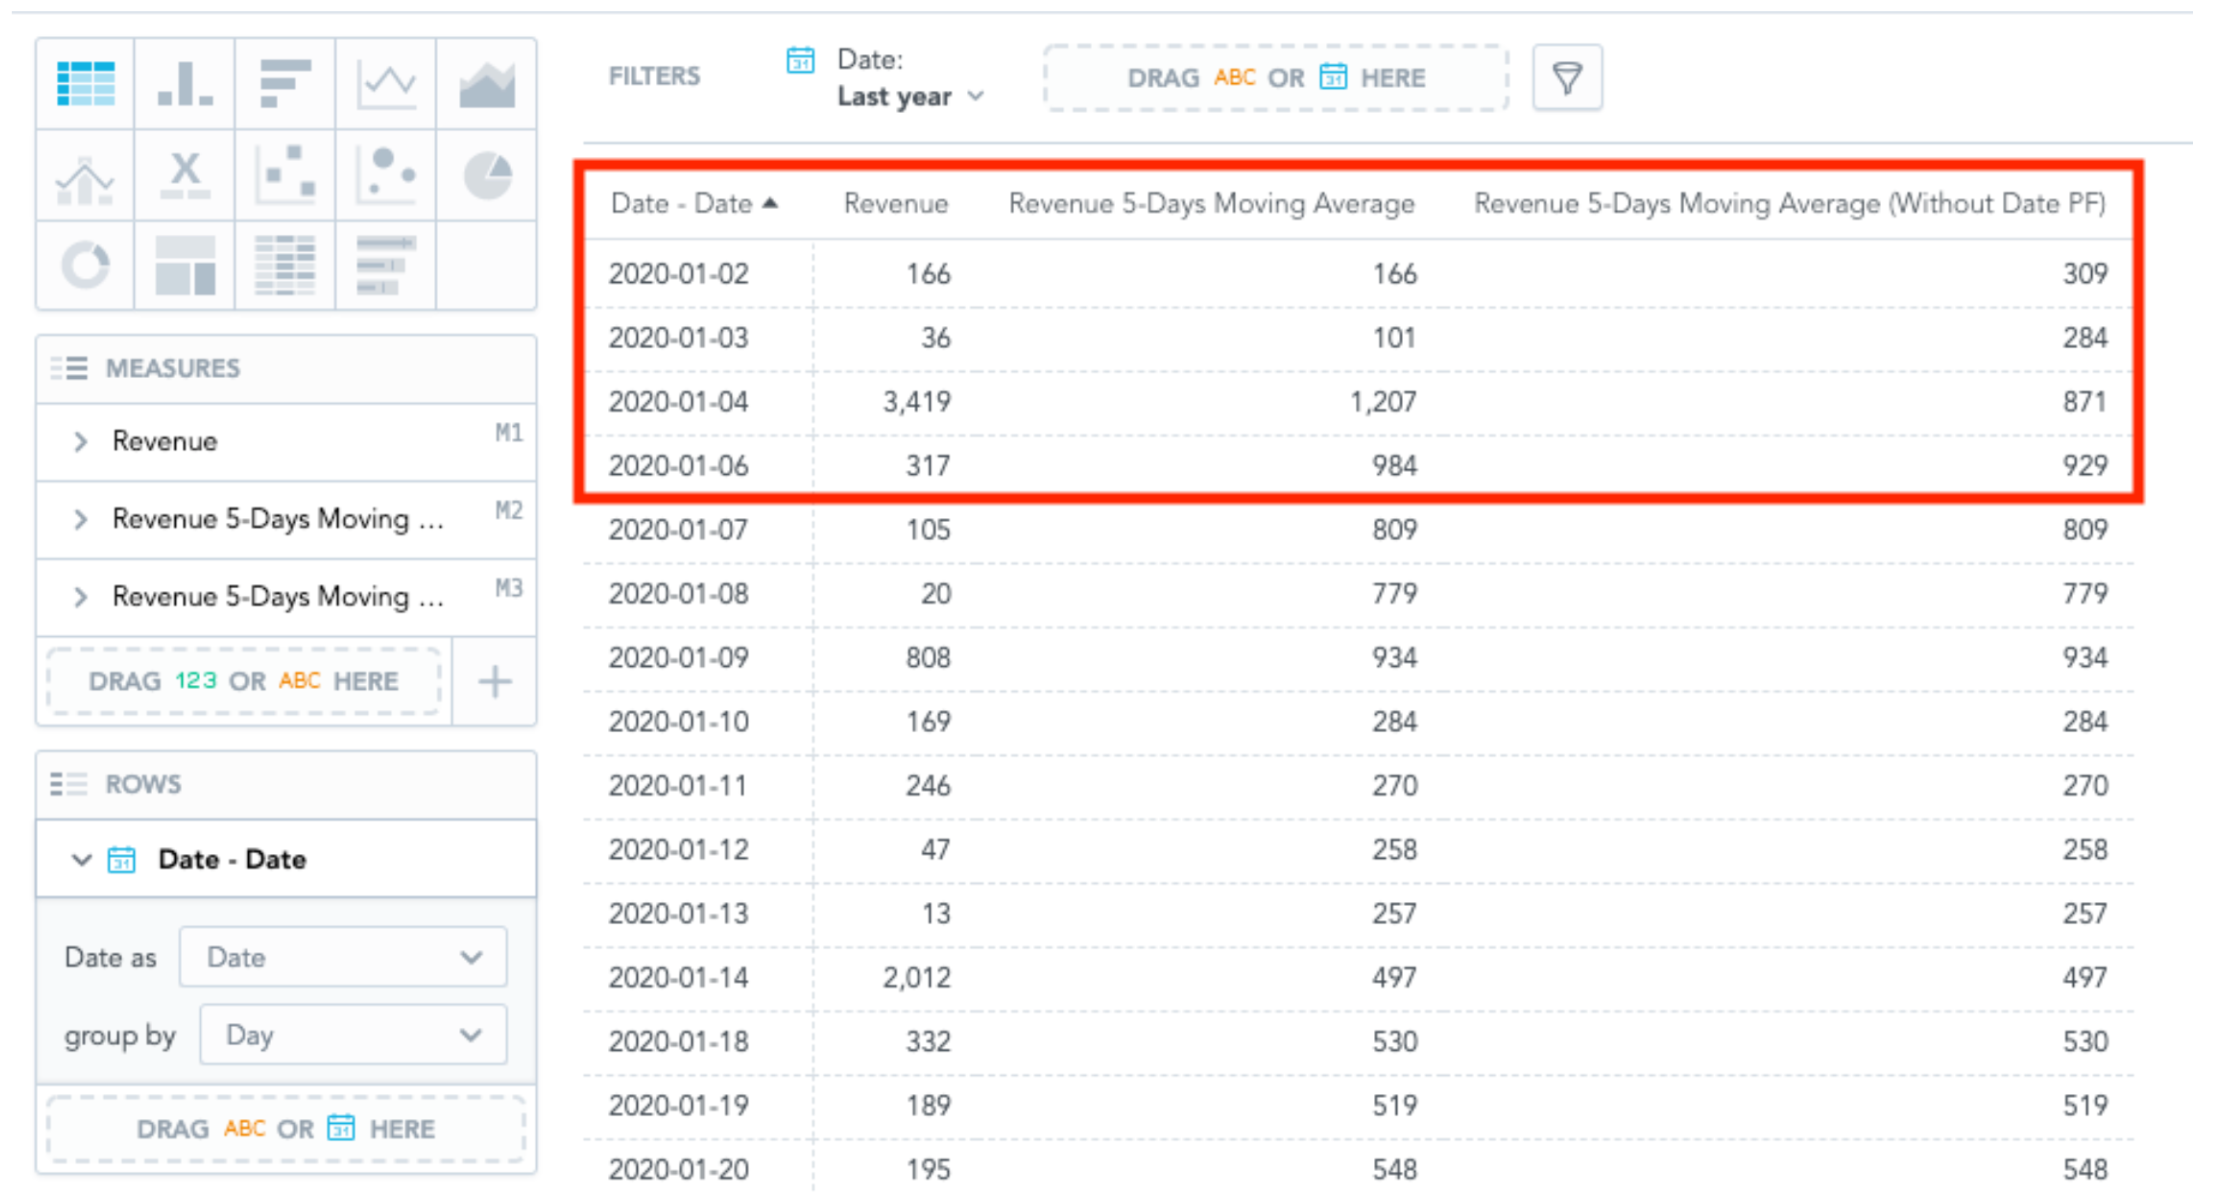Select the table visualization icon

[x=85, y=85]
